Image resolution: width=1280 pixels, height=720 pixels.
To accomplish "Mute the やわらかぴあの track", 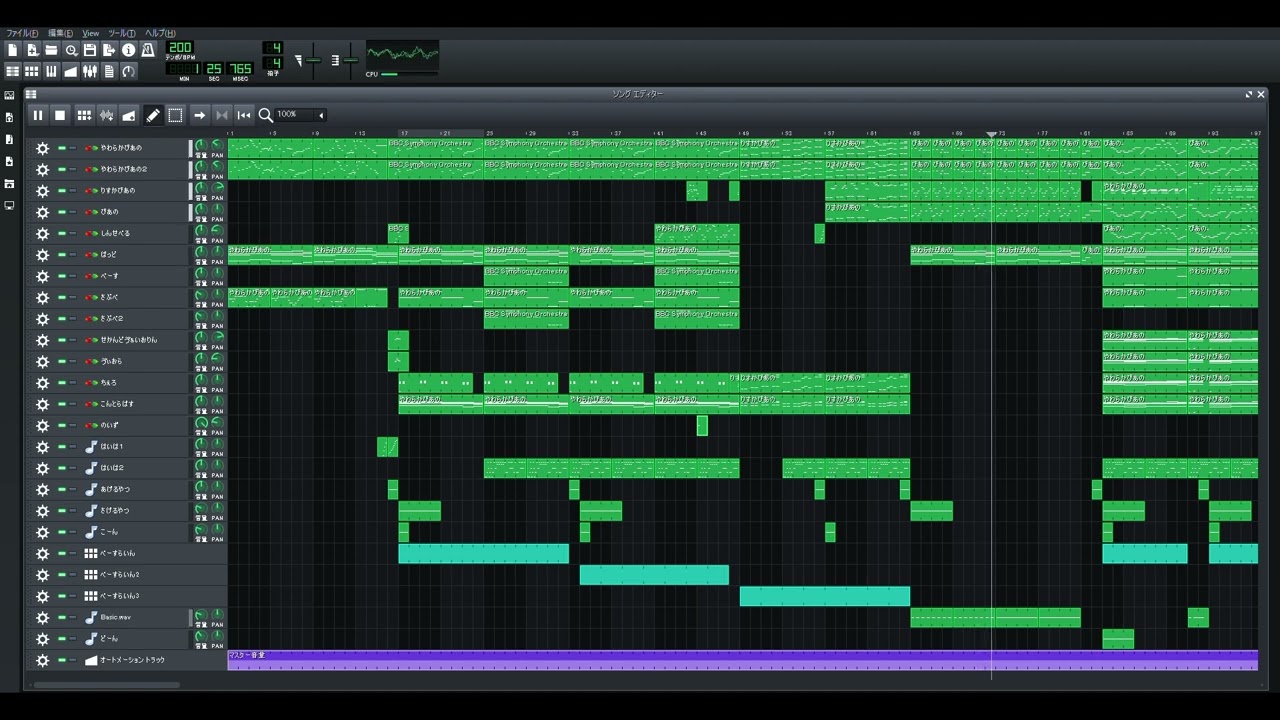I will click(x=61, y=148).
